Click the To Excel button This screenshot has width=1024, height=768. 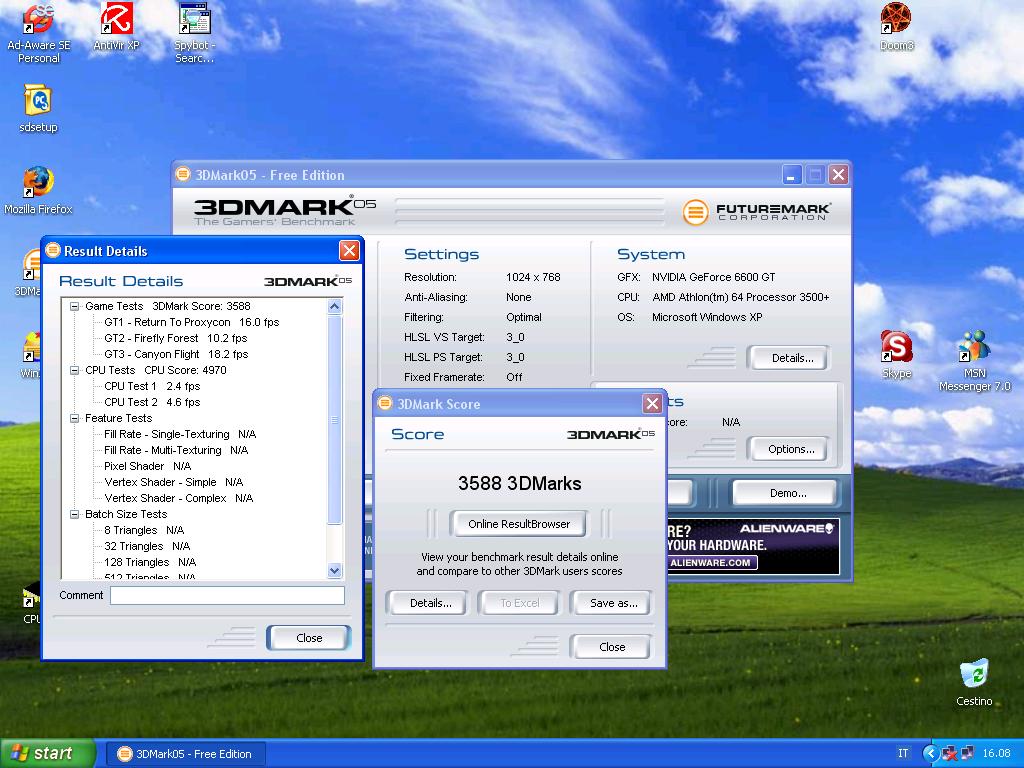520,603
